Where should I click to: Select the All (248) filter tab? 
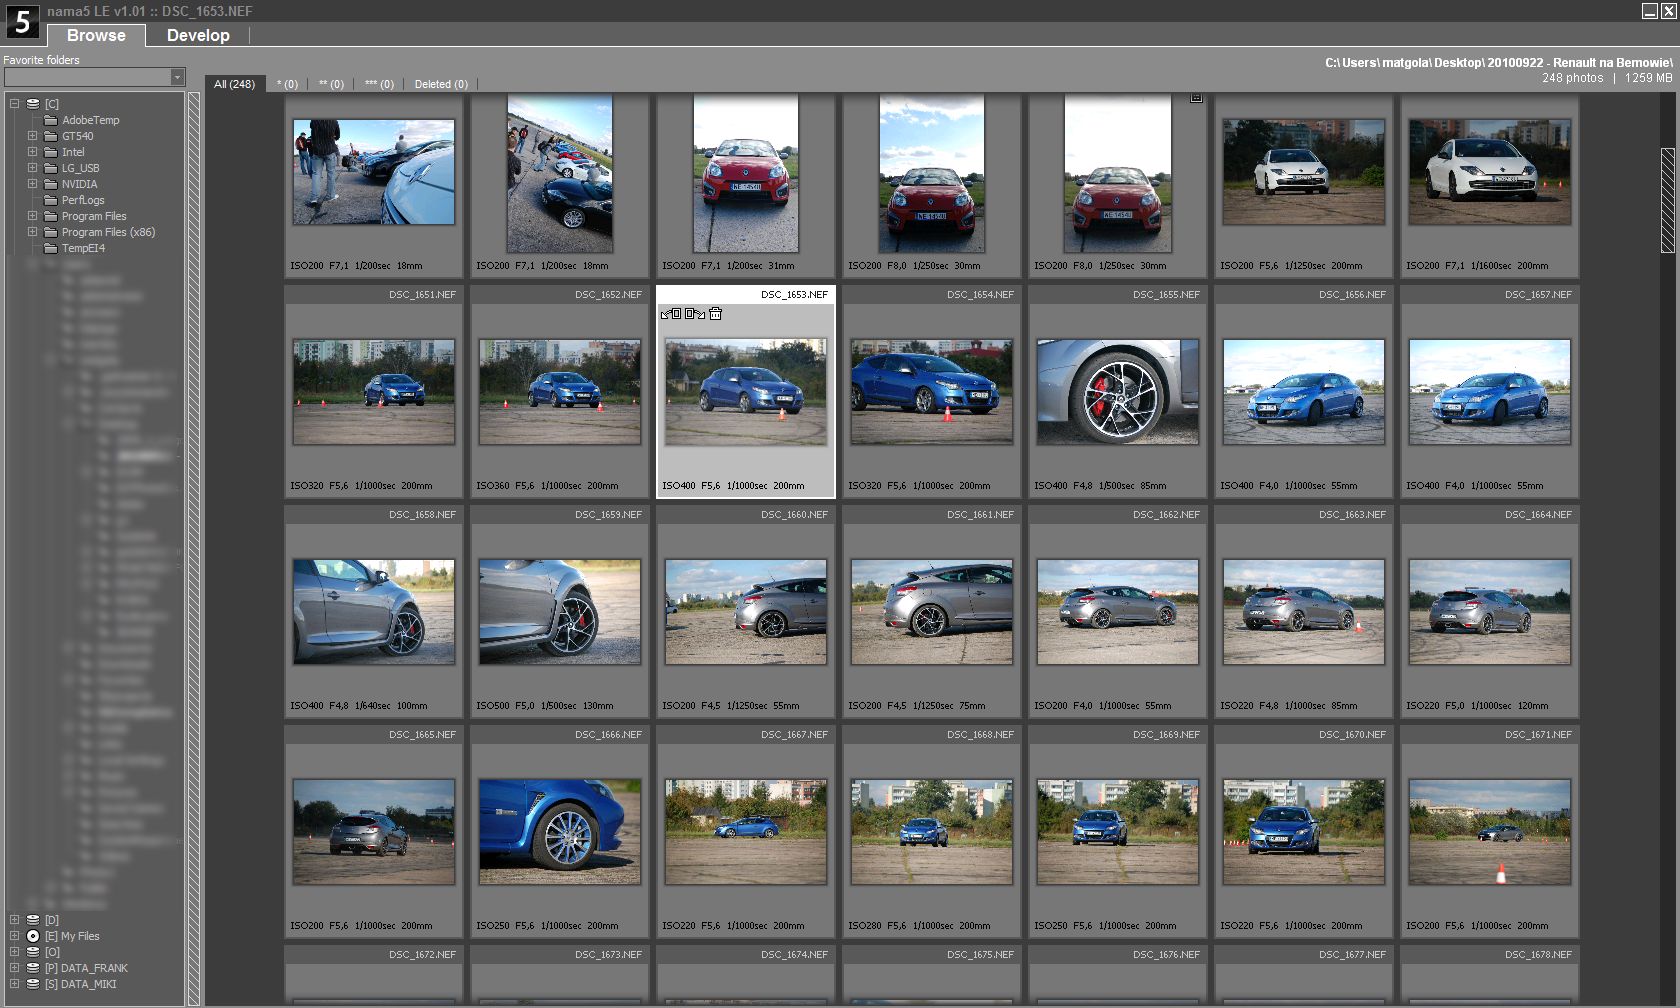point(235,84)
